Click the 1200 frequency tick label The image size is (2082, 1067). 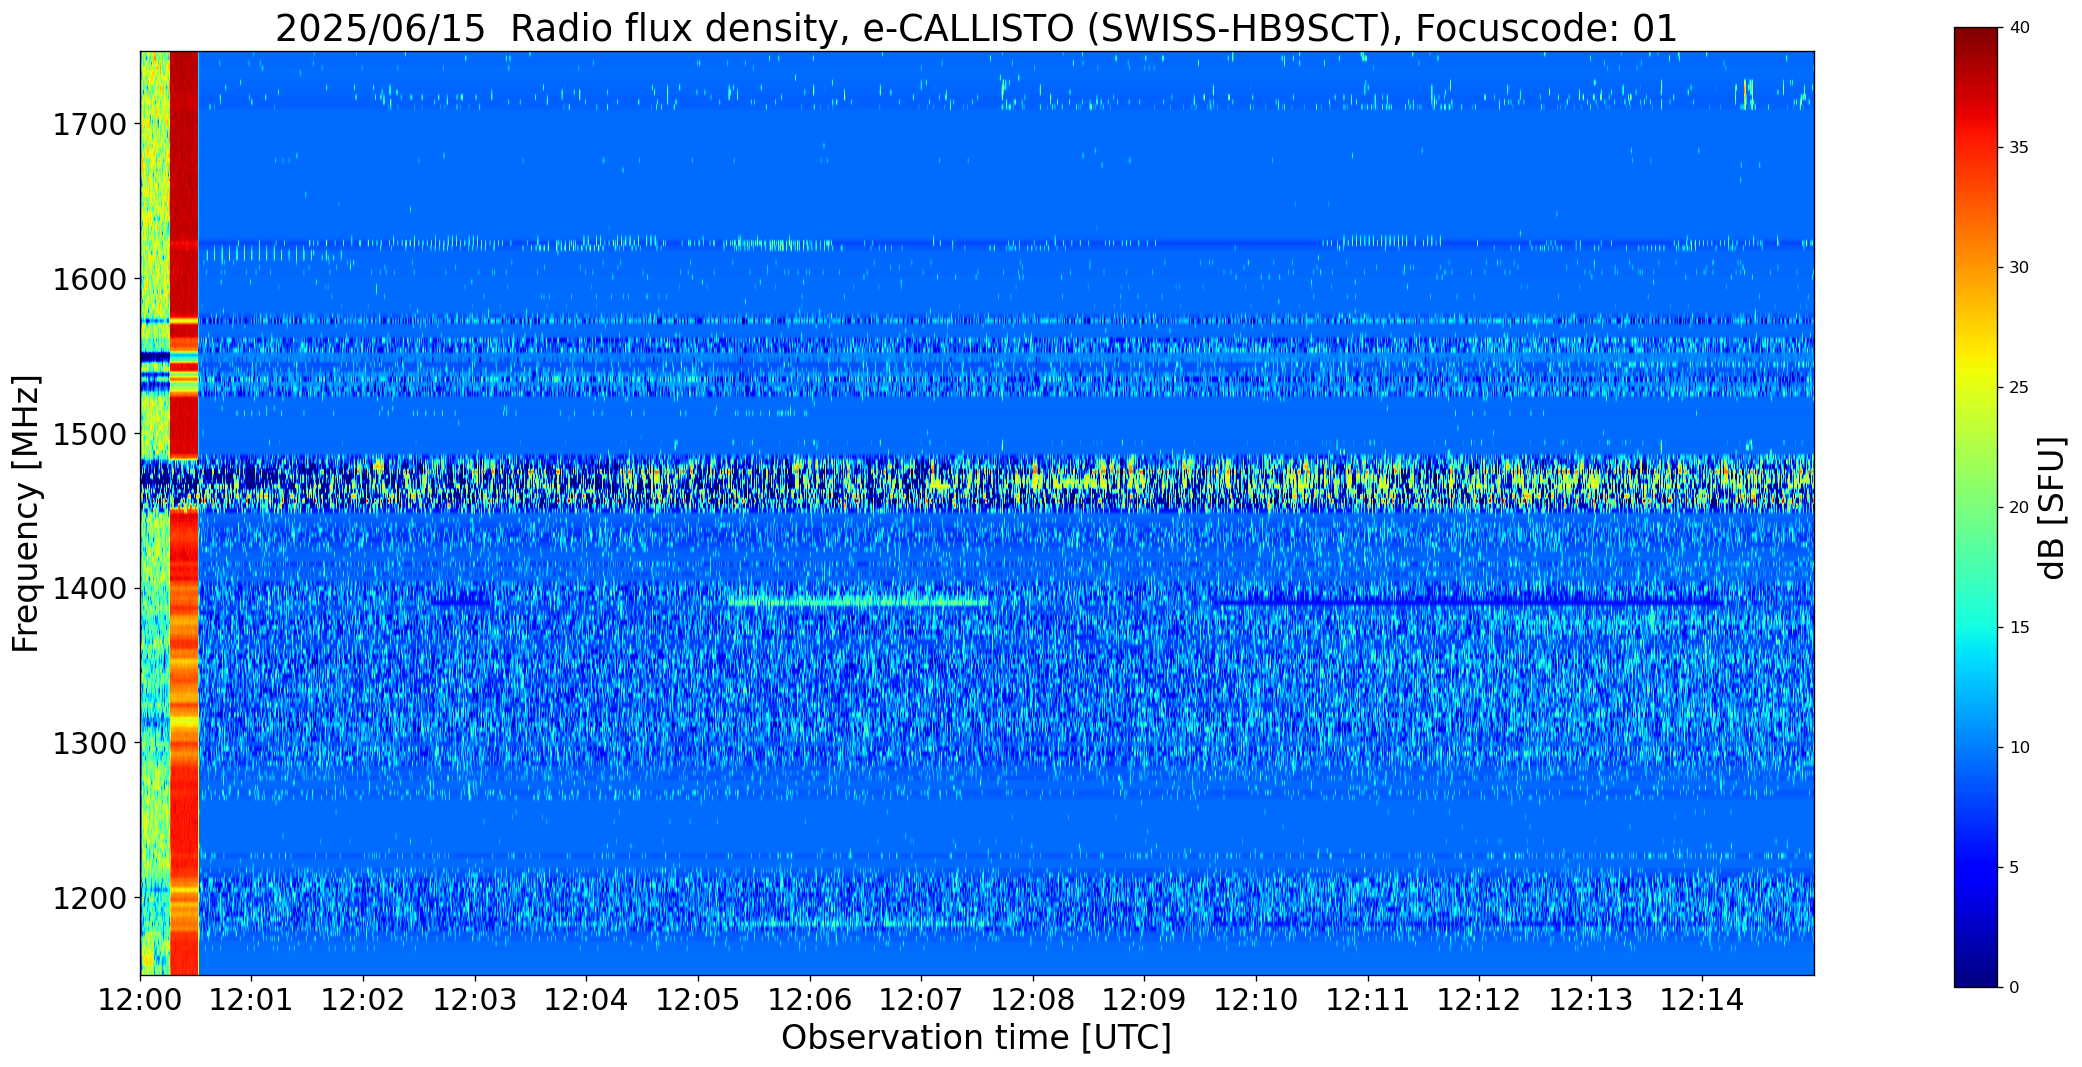(x=89, y=898)
